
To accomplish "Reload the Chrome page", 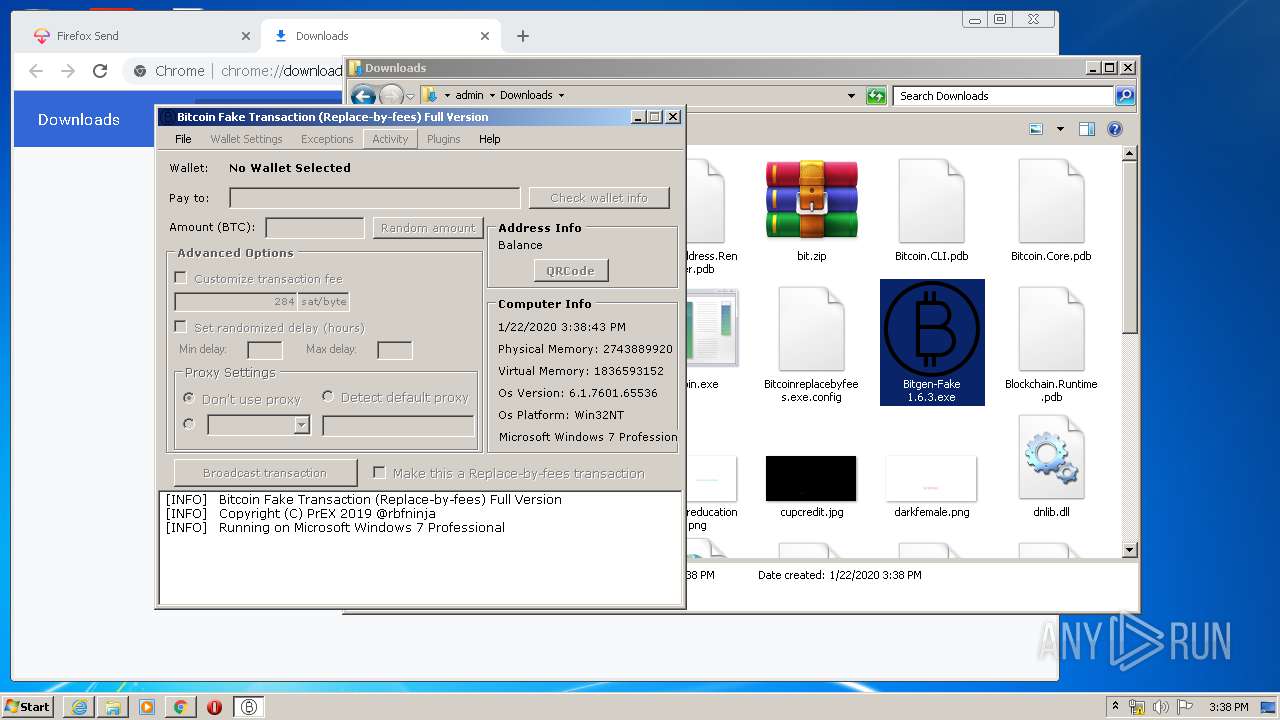I will click(100, 71).
